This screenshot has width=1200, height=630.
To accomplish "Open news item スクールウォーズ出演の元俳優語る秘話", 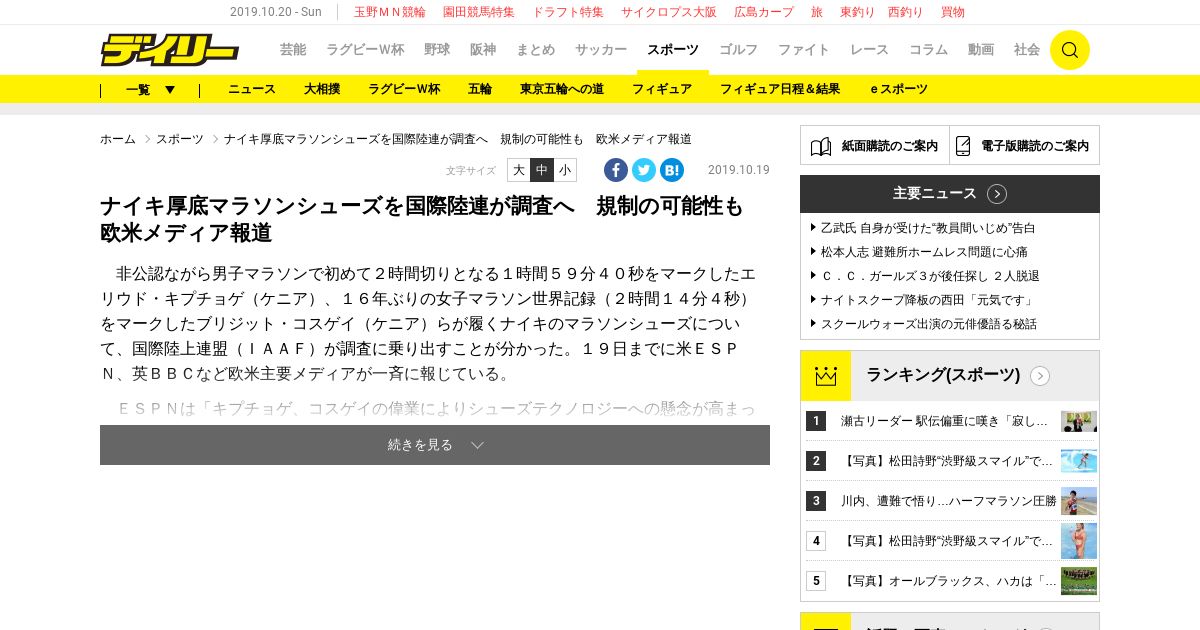I will tap(929, 324).
